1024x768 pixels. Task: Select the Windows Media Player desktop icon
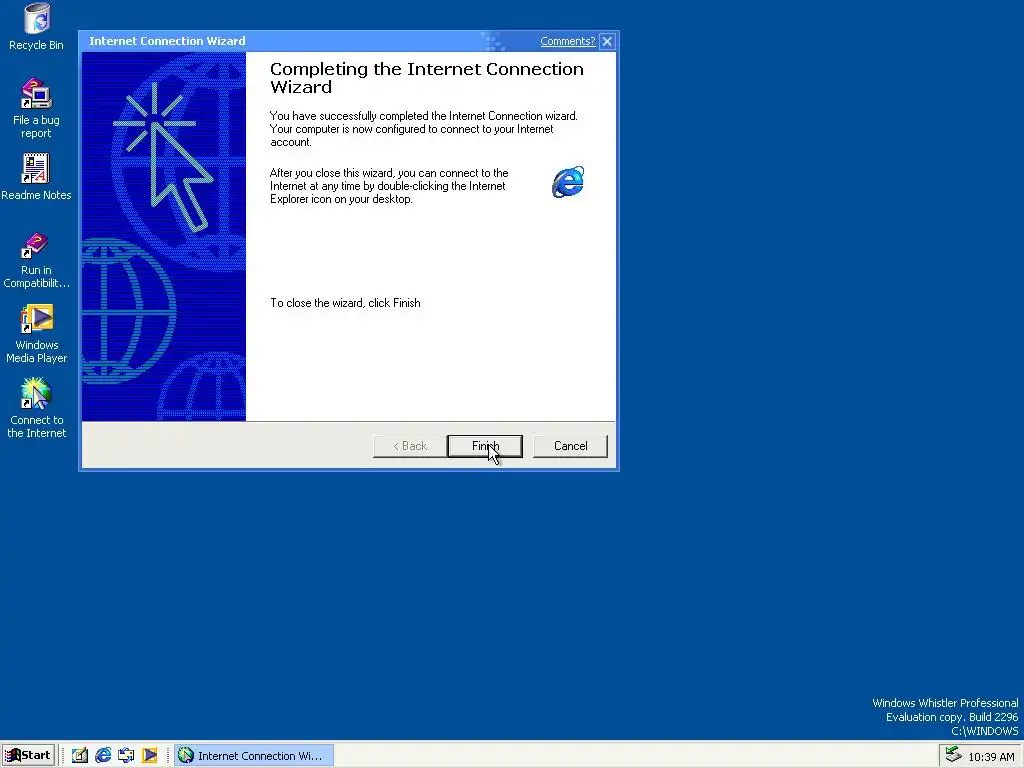[x=37, y=334]
